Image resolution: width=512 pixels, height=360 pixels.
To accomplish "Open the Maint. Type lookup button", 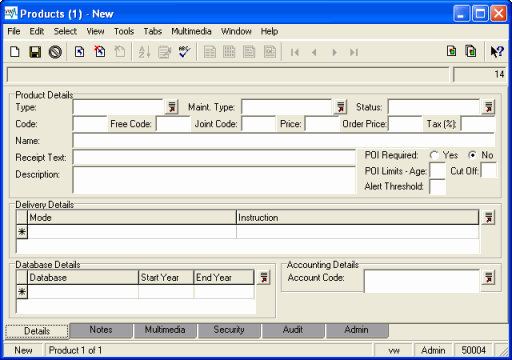I will (x=340, y=107).
